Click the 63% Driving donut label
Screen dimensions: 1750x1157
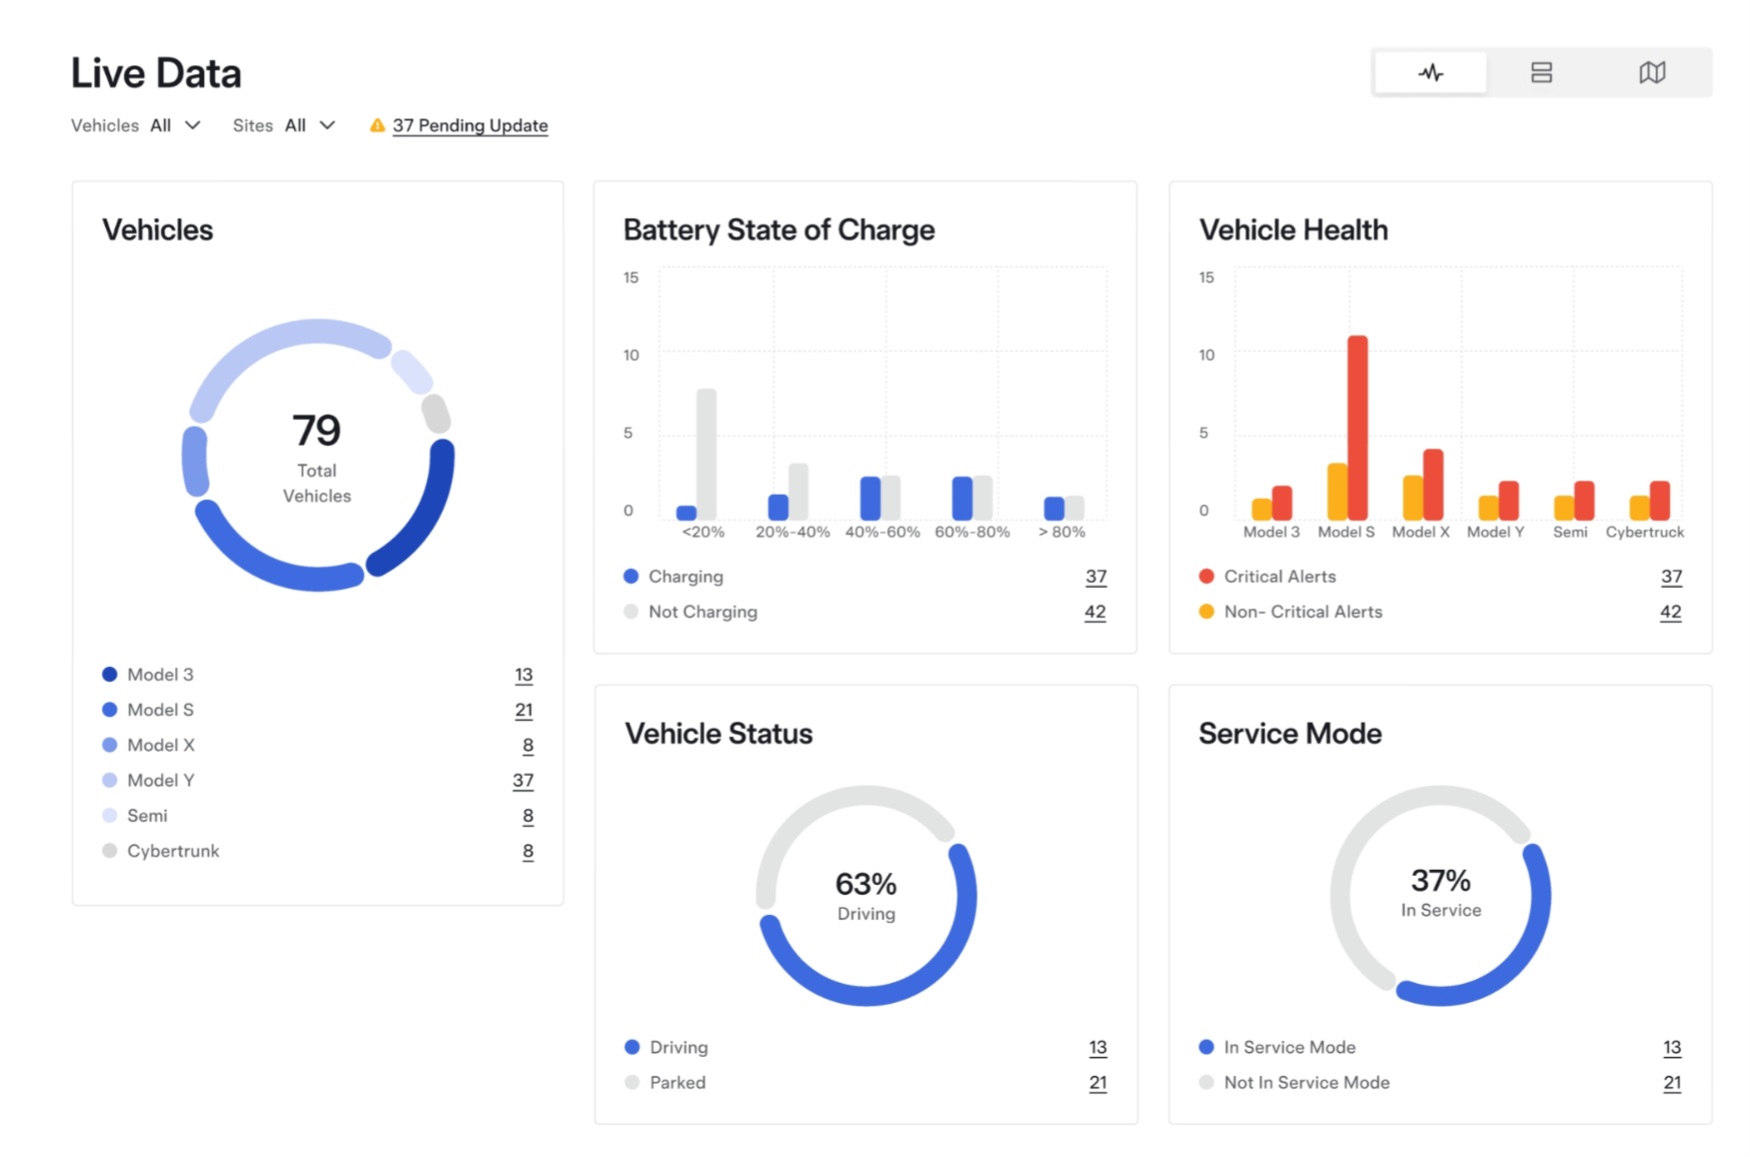tap(866, 896)
